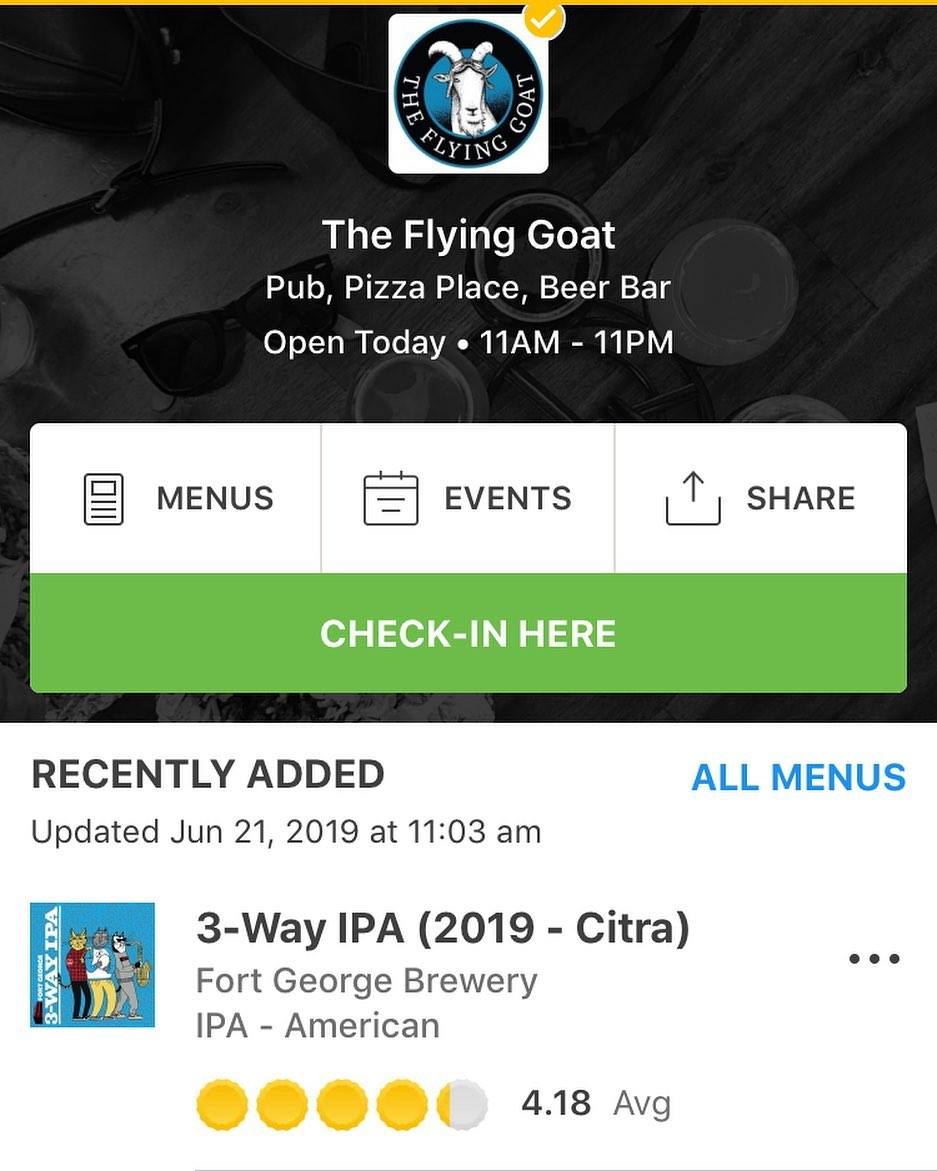The image size is (937, 1171).
Task: Click the first yellow bottle cap rating
Action: pos(222,1105)
